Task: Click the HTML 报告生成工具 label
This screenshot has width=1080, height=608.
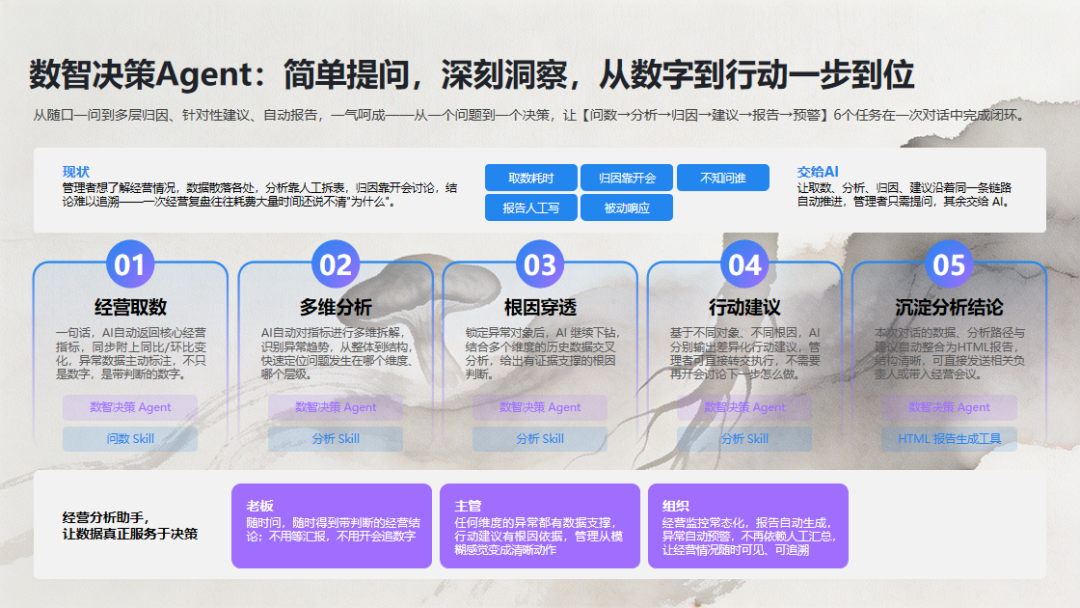Action: coord(949,439)
